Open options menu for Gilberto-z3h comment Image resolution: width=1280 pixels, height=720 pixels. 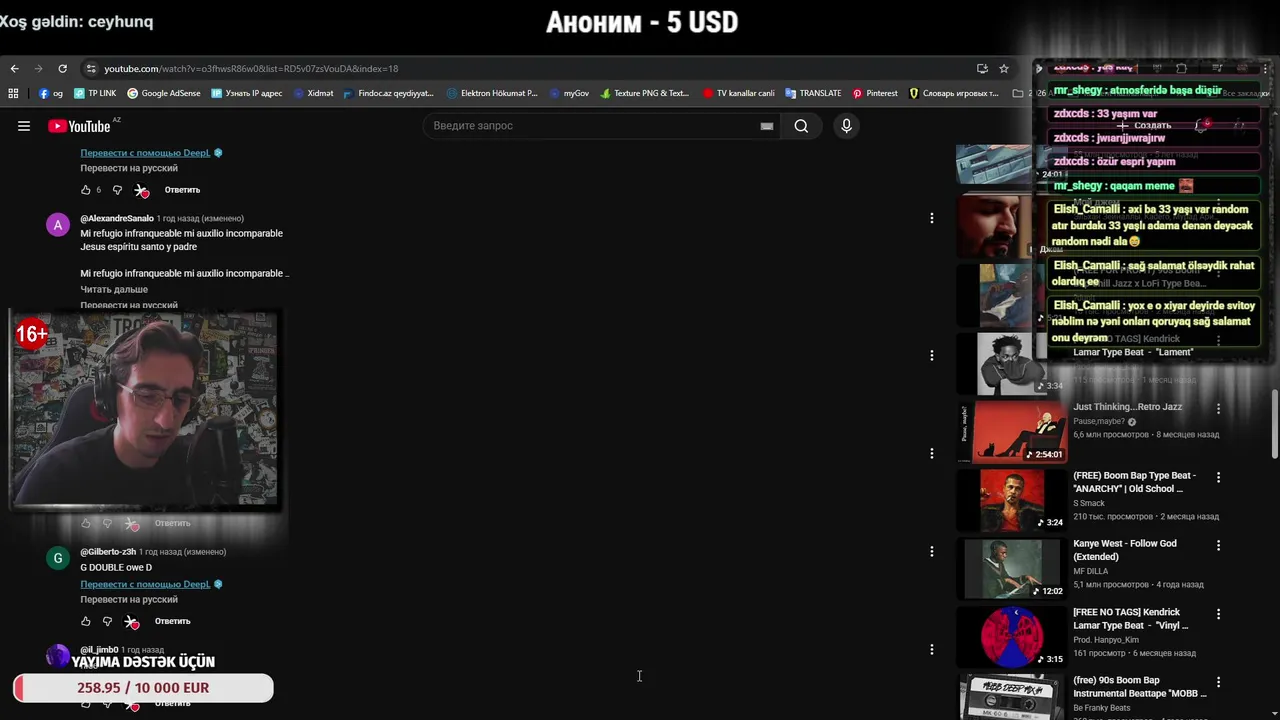[931, 551]
